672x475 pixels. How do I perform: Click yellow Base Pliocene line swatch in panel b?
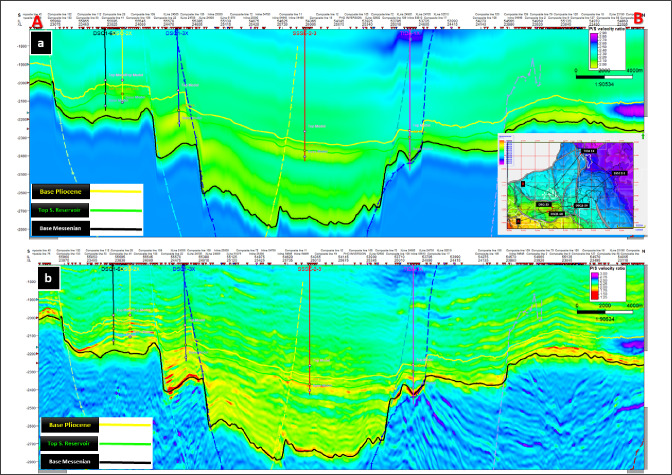(x=126, y=425)
